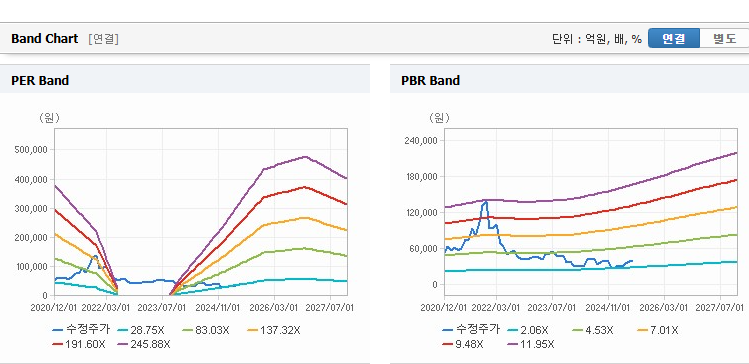Toggle 11.95X legend entry in PBR Band
Image resolution: width=749 pixels, height=364 pixels.
point(531,344)
